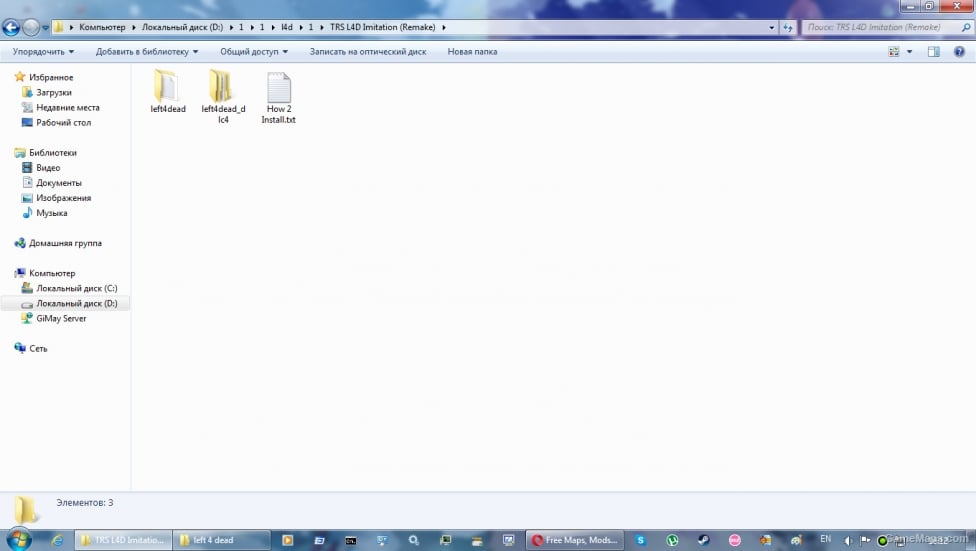The height and width of the screenshot is (551, 976).
Task: Click the volume speaker tray icon
Action: [x=848, y=540]
